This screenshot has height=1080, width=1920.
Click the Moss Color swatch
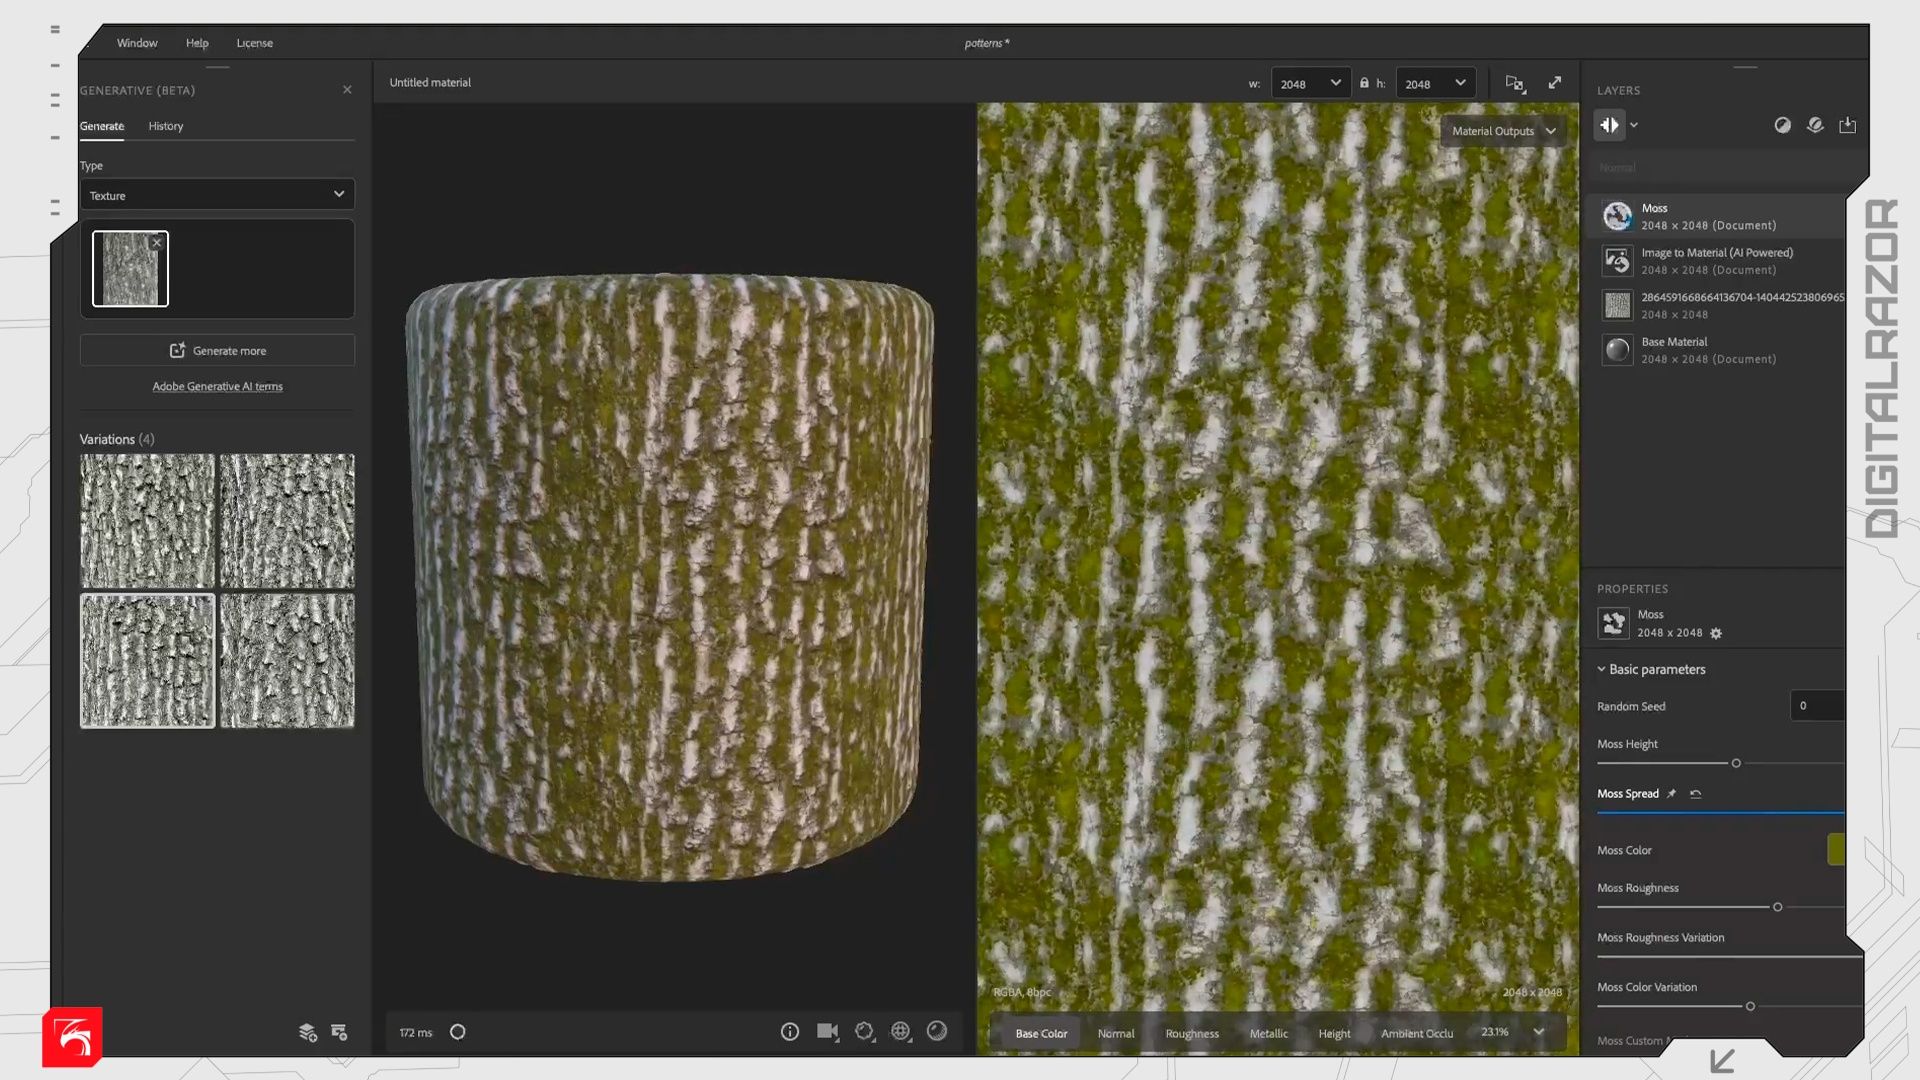coord(1835,849)
